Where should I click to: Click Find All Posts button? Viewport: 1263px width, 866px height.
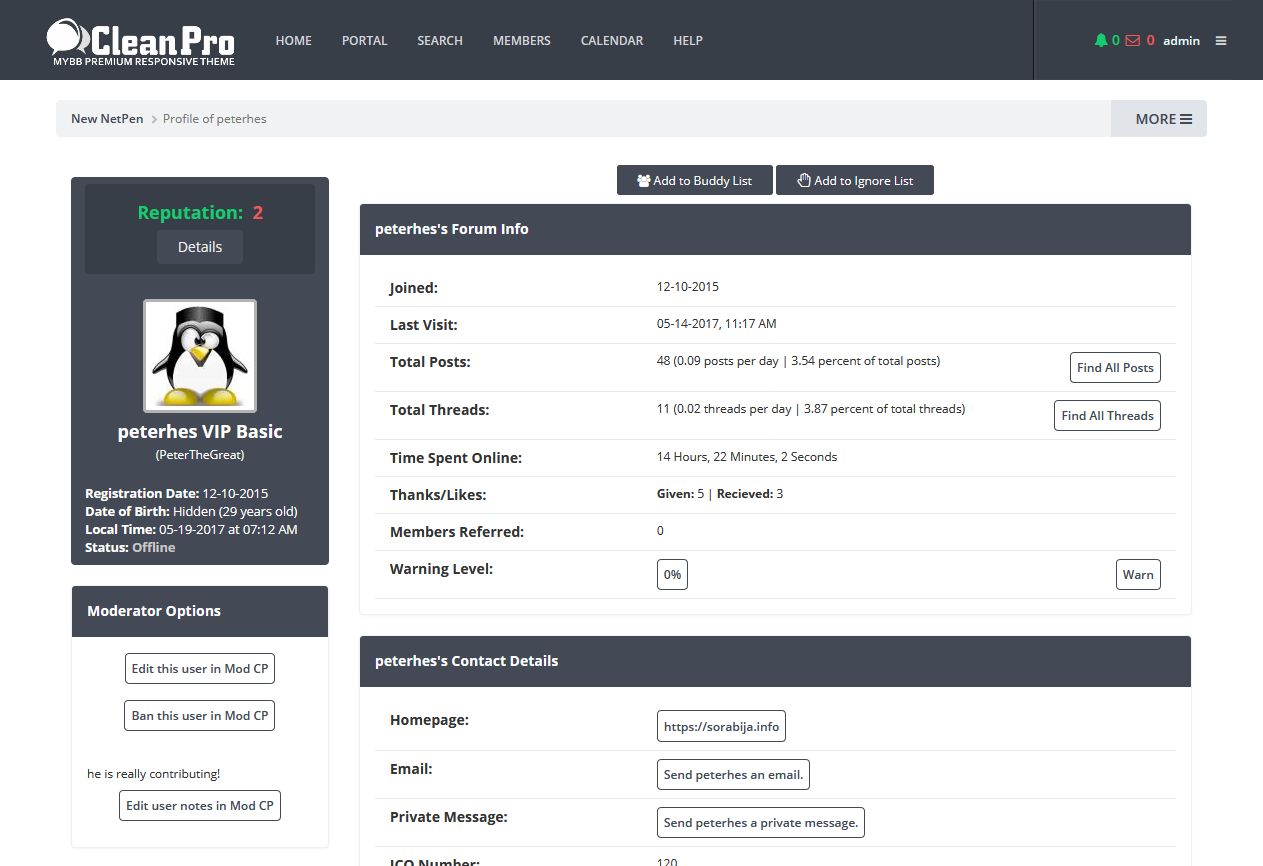1115,368
